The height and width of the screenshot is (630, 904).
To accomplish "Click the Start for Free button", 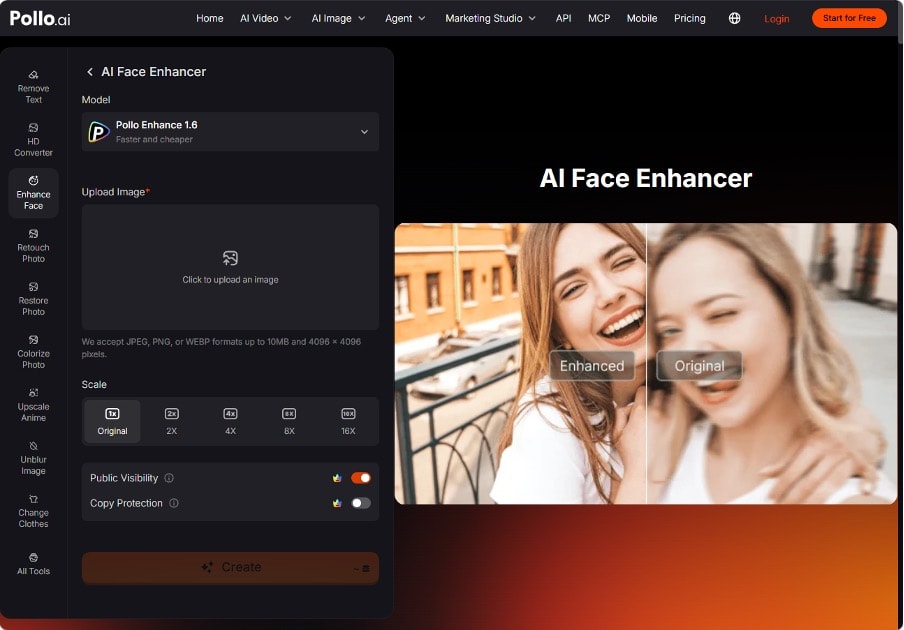I will point(849,18).
